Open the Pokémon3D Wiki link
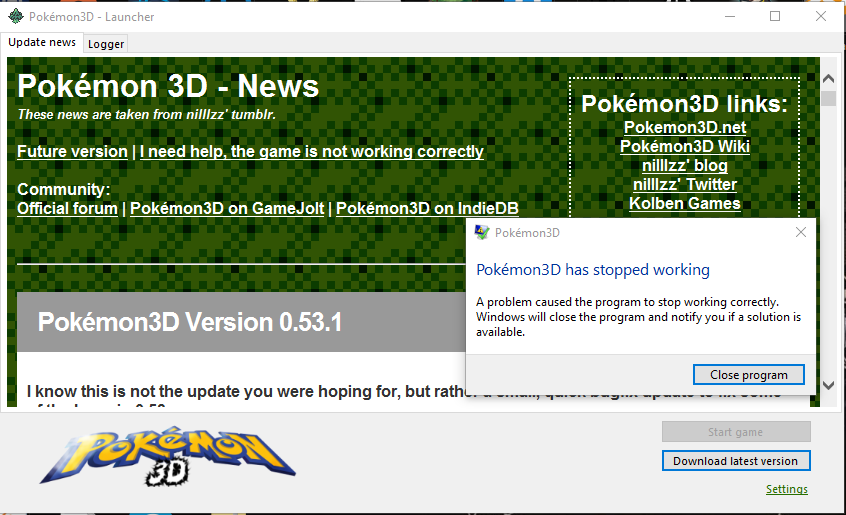This screenshot has width=846, height=515. click(685, 146)
